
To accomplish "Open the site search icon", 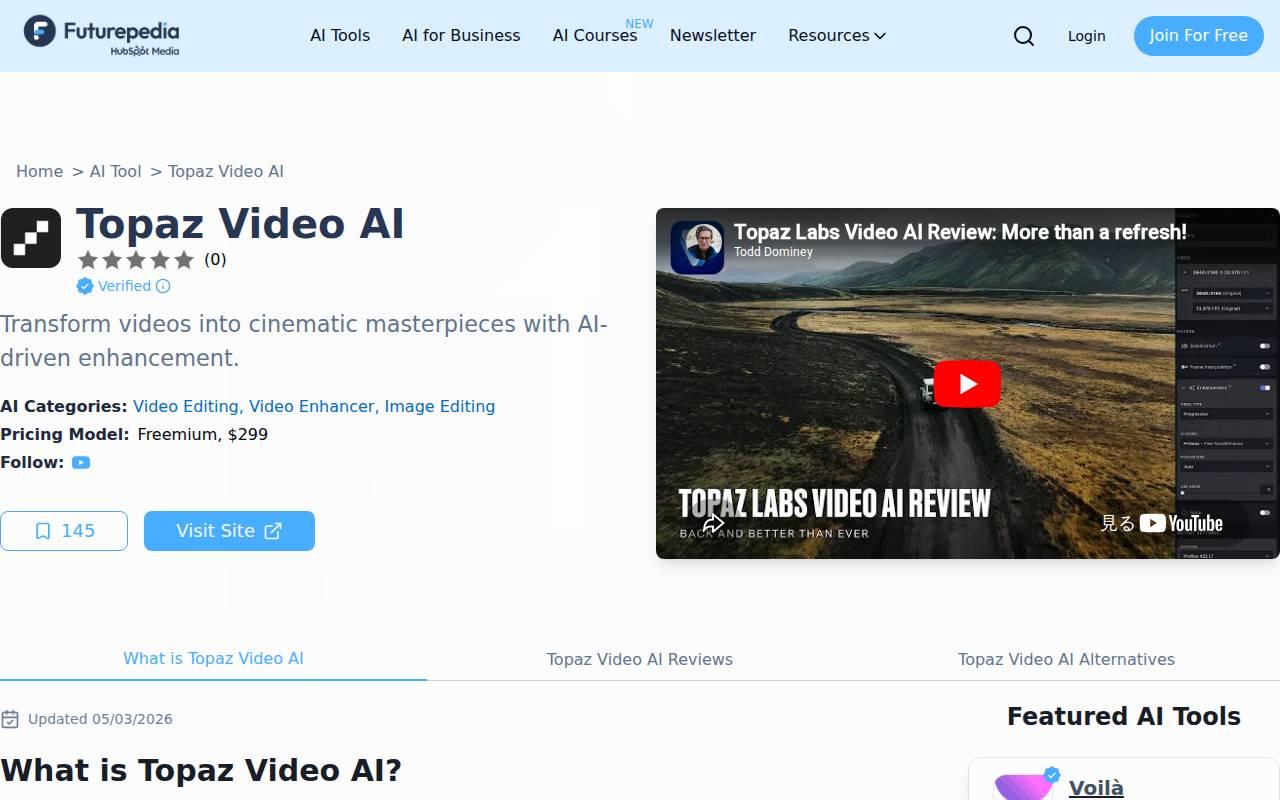I will (1024, 36).
